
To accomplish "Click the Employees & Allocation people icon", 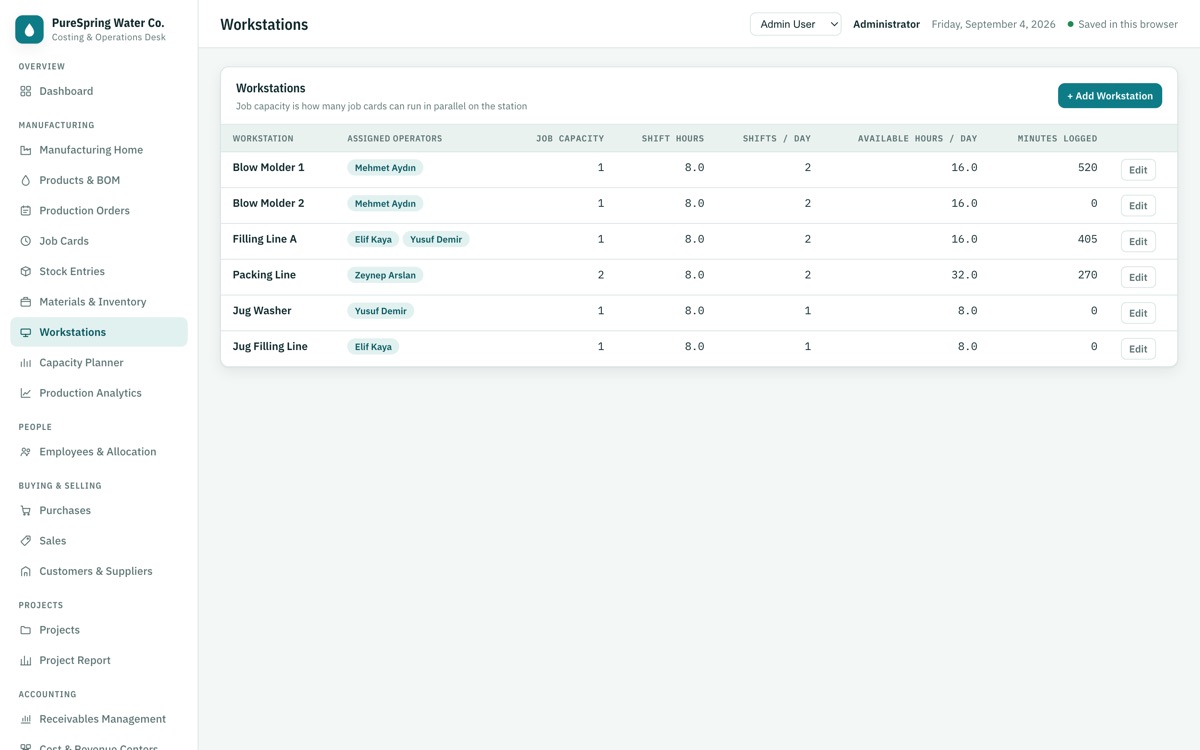I will point(26,452).
